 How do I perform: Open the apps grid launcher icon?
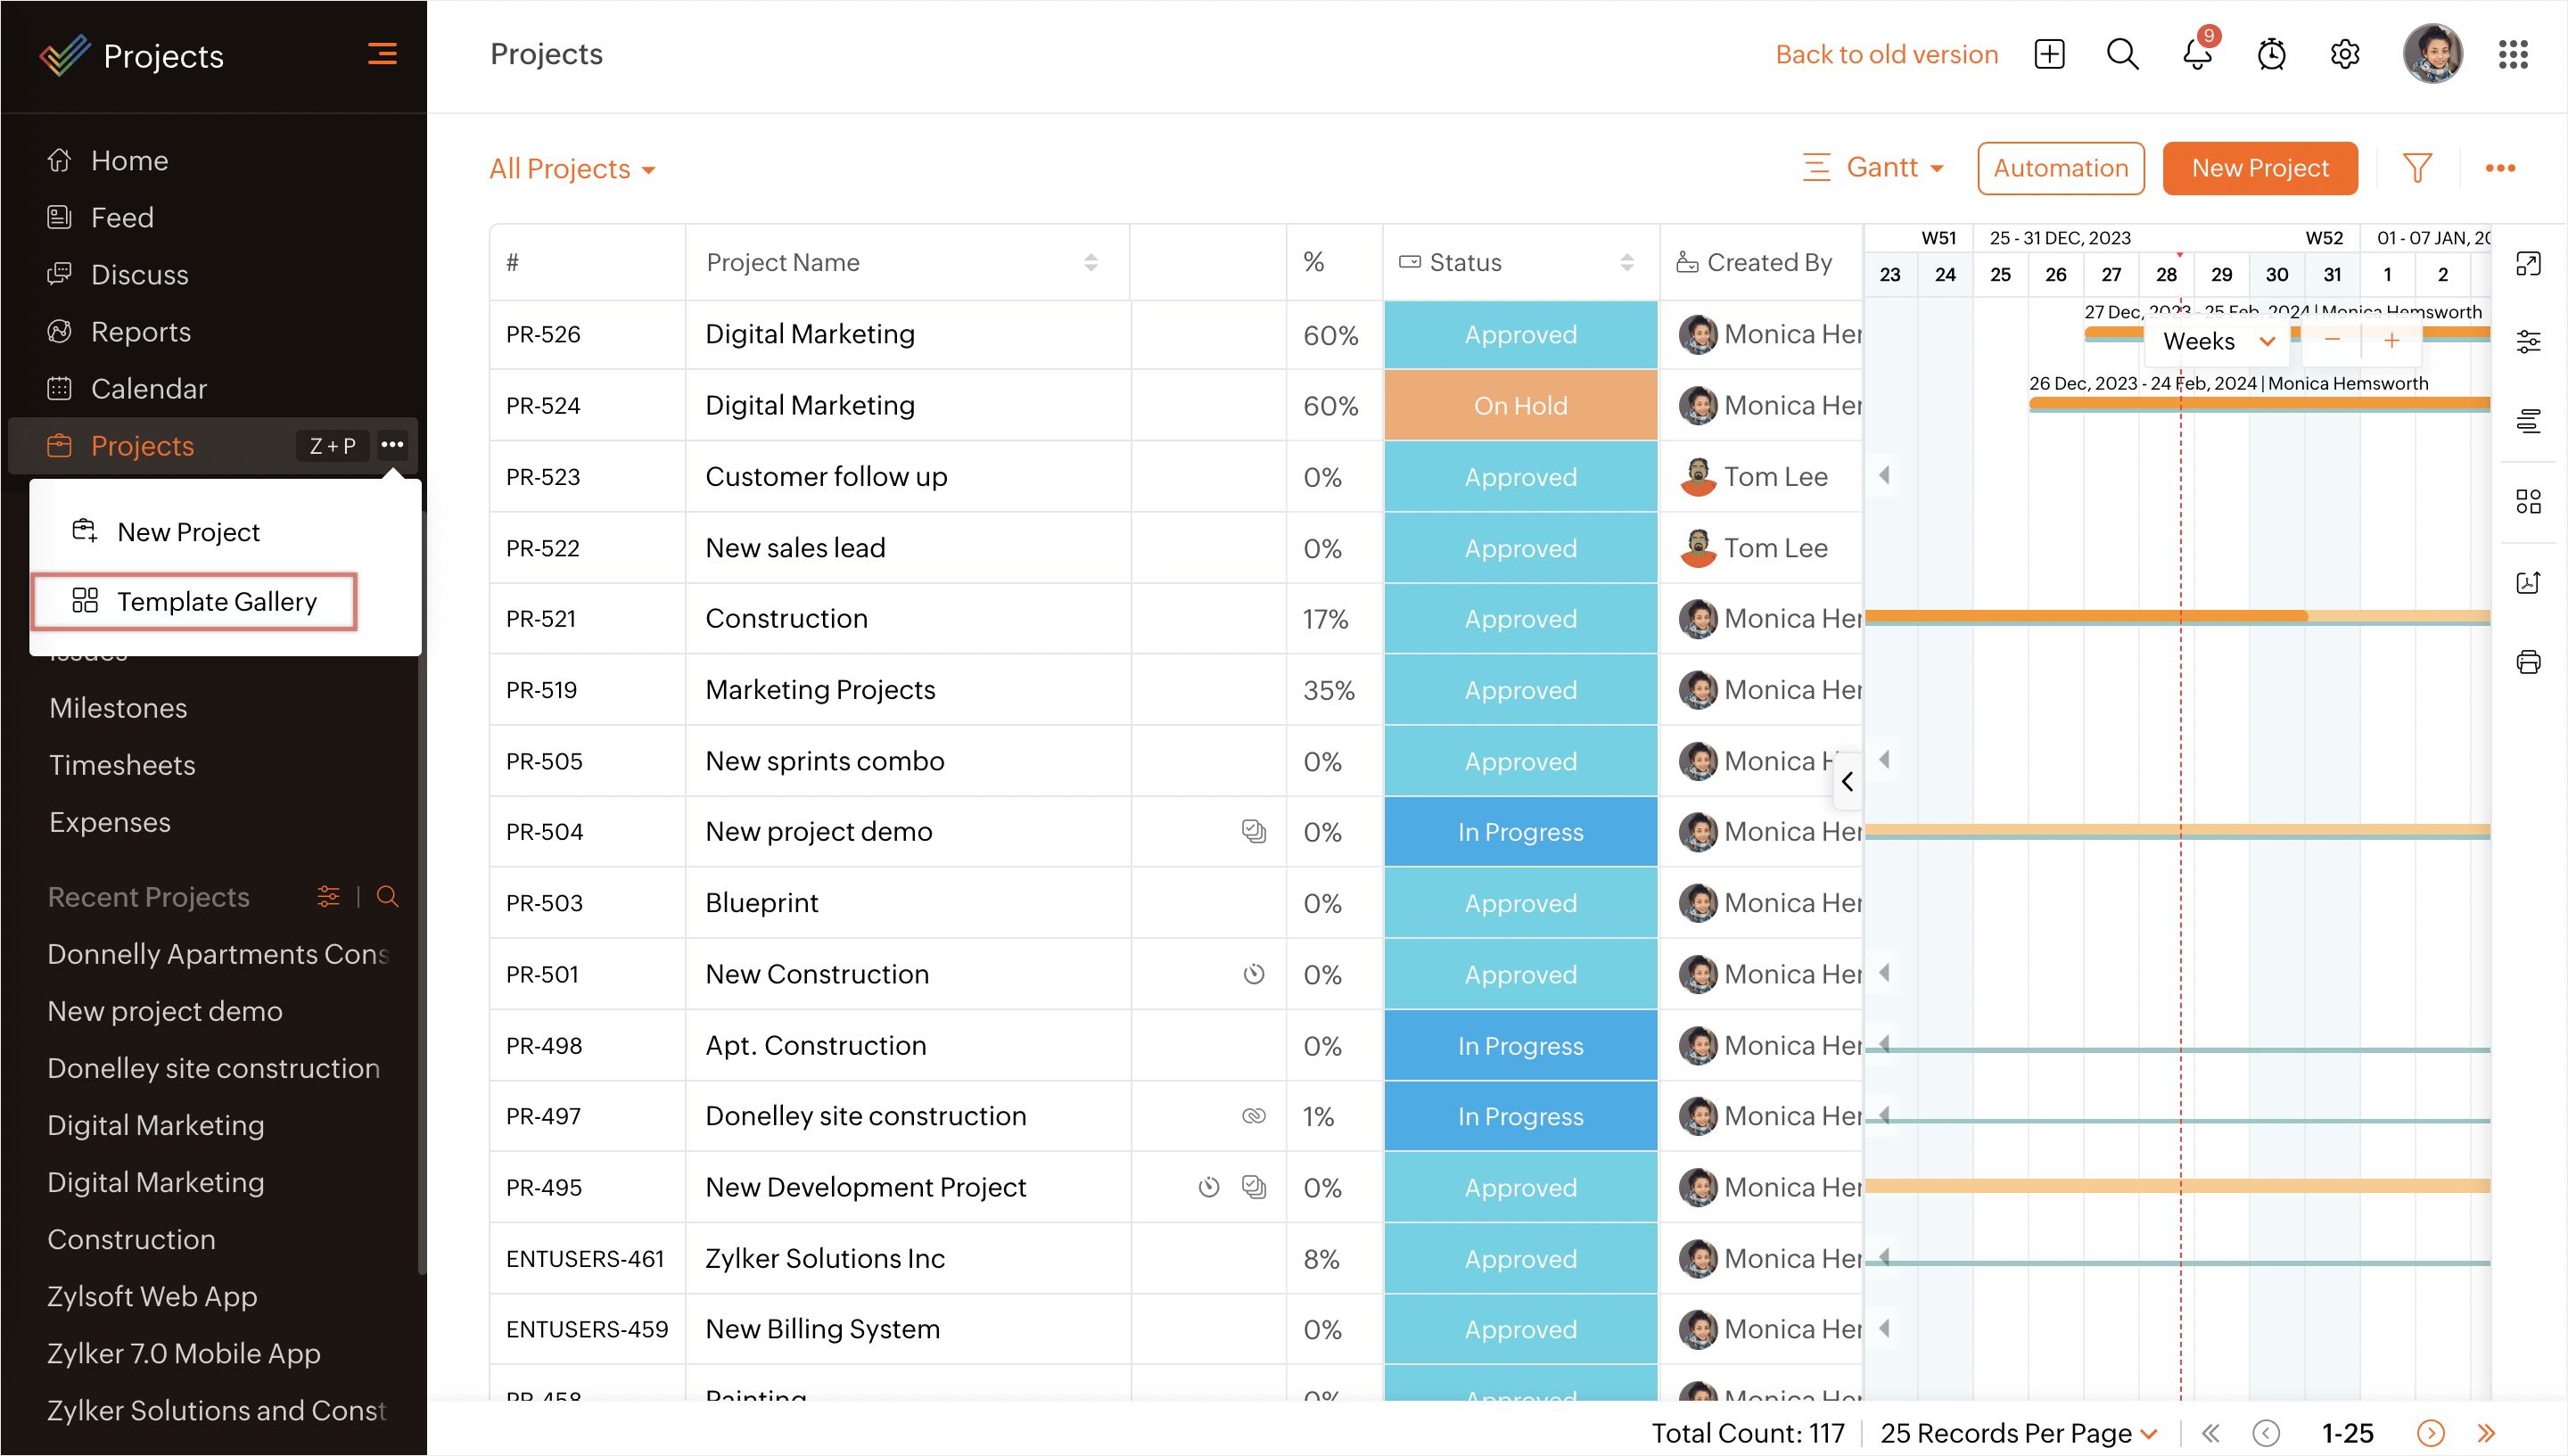click(x=2512, y=54)
